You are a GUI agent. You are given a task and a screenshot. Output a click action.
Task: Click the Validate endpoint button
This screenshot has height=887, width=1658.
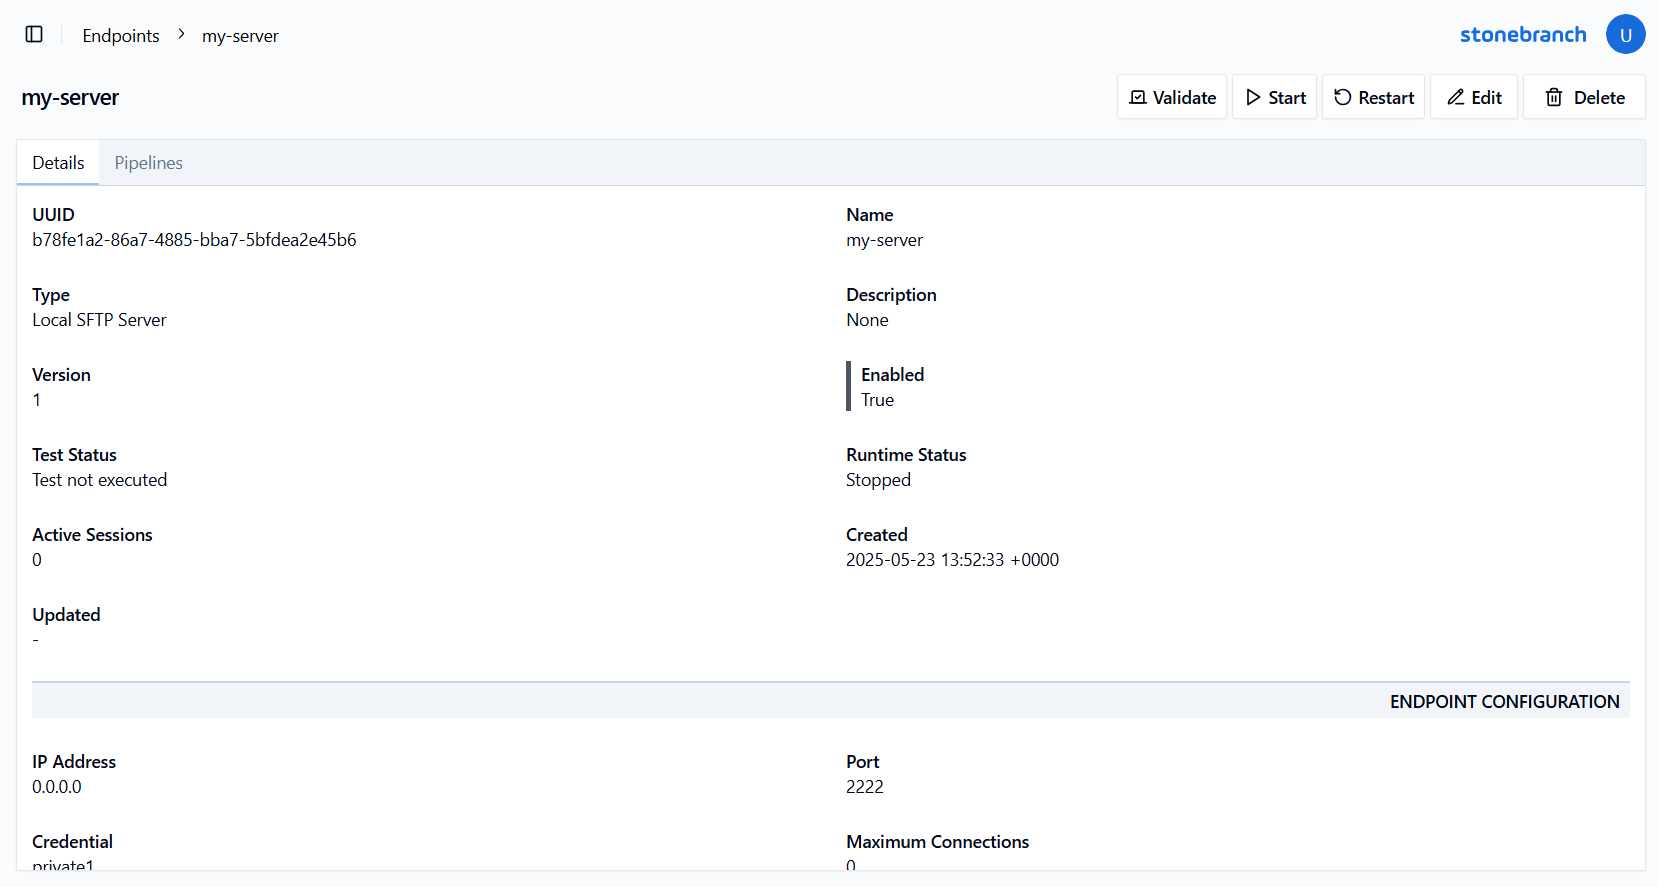(x=1172, y=97)
